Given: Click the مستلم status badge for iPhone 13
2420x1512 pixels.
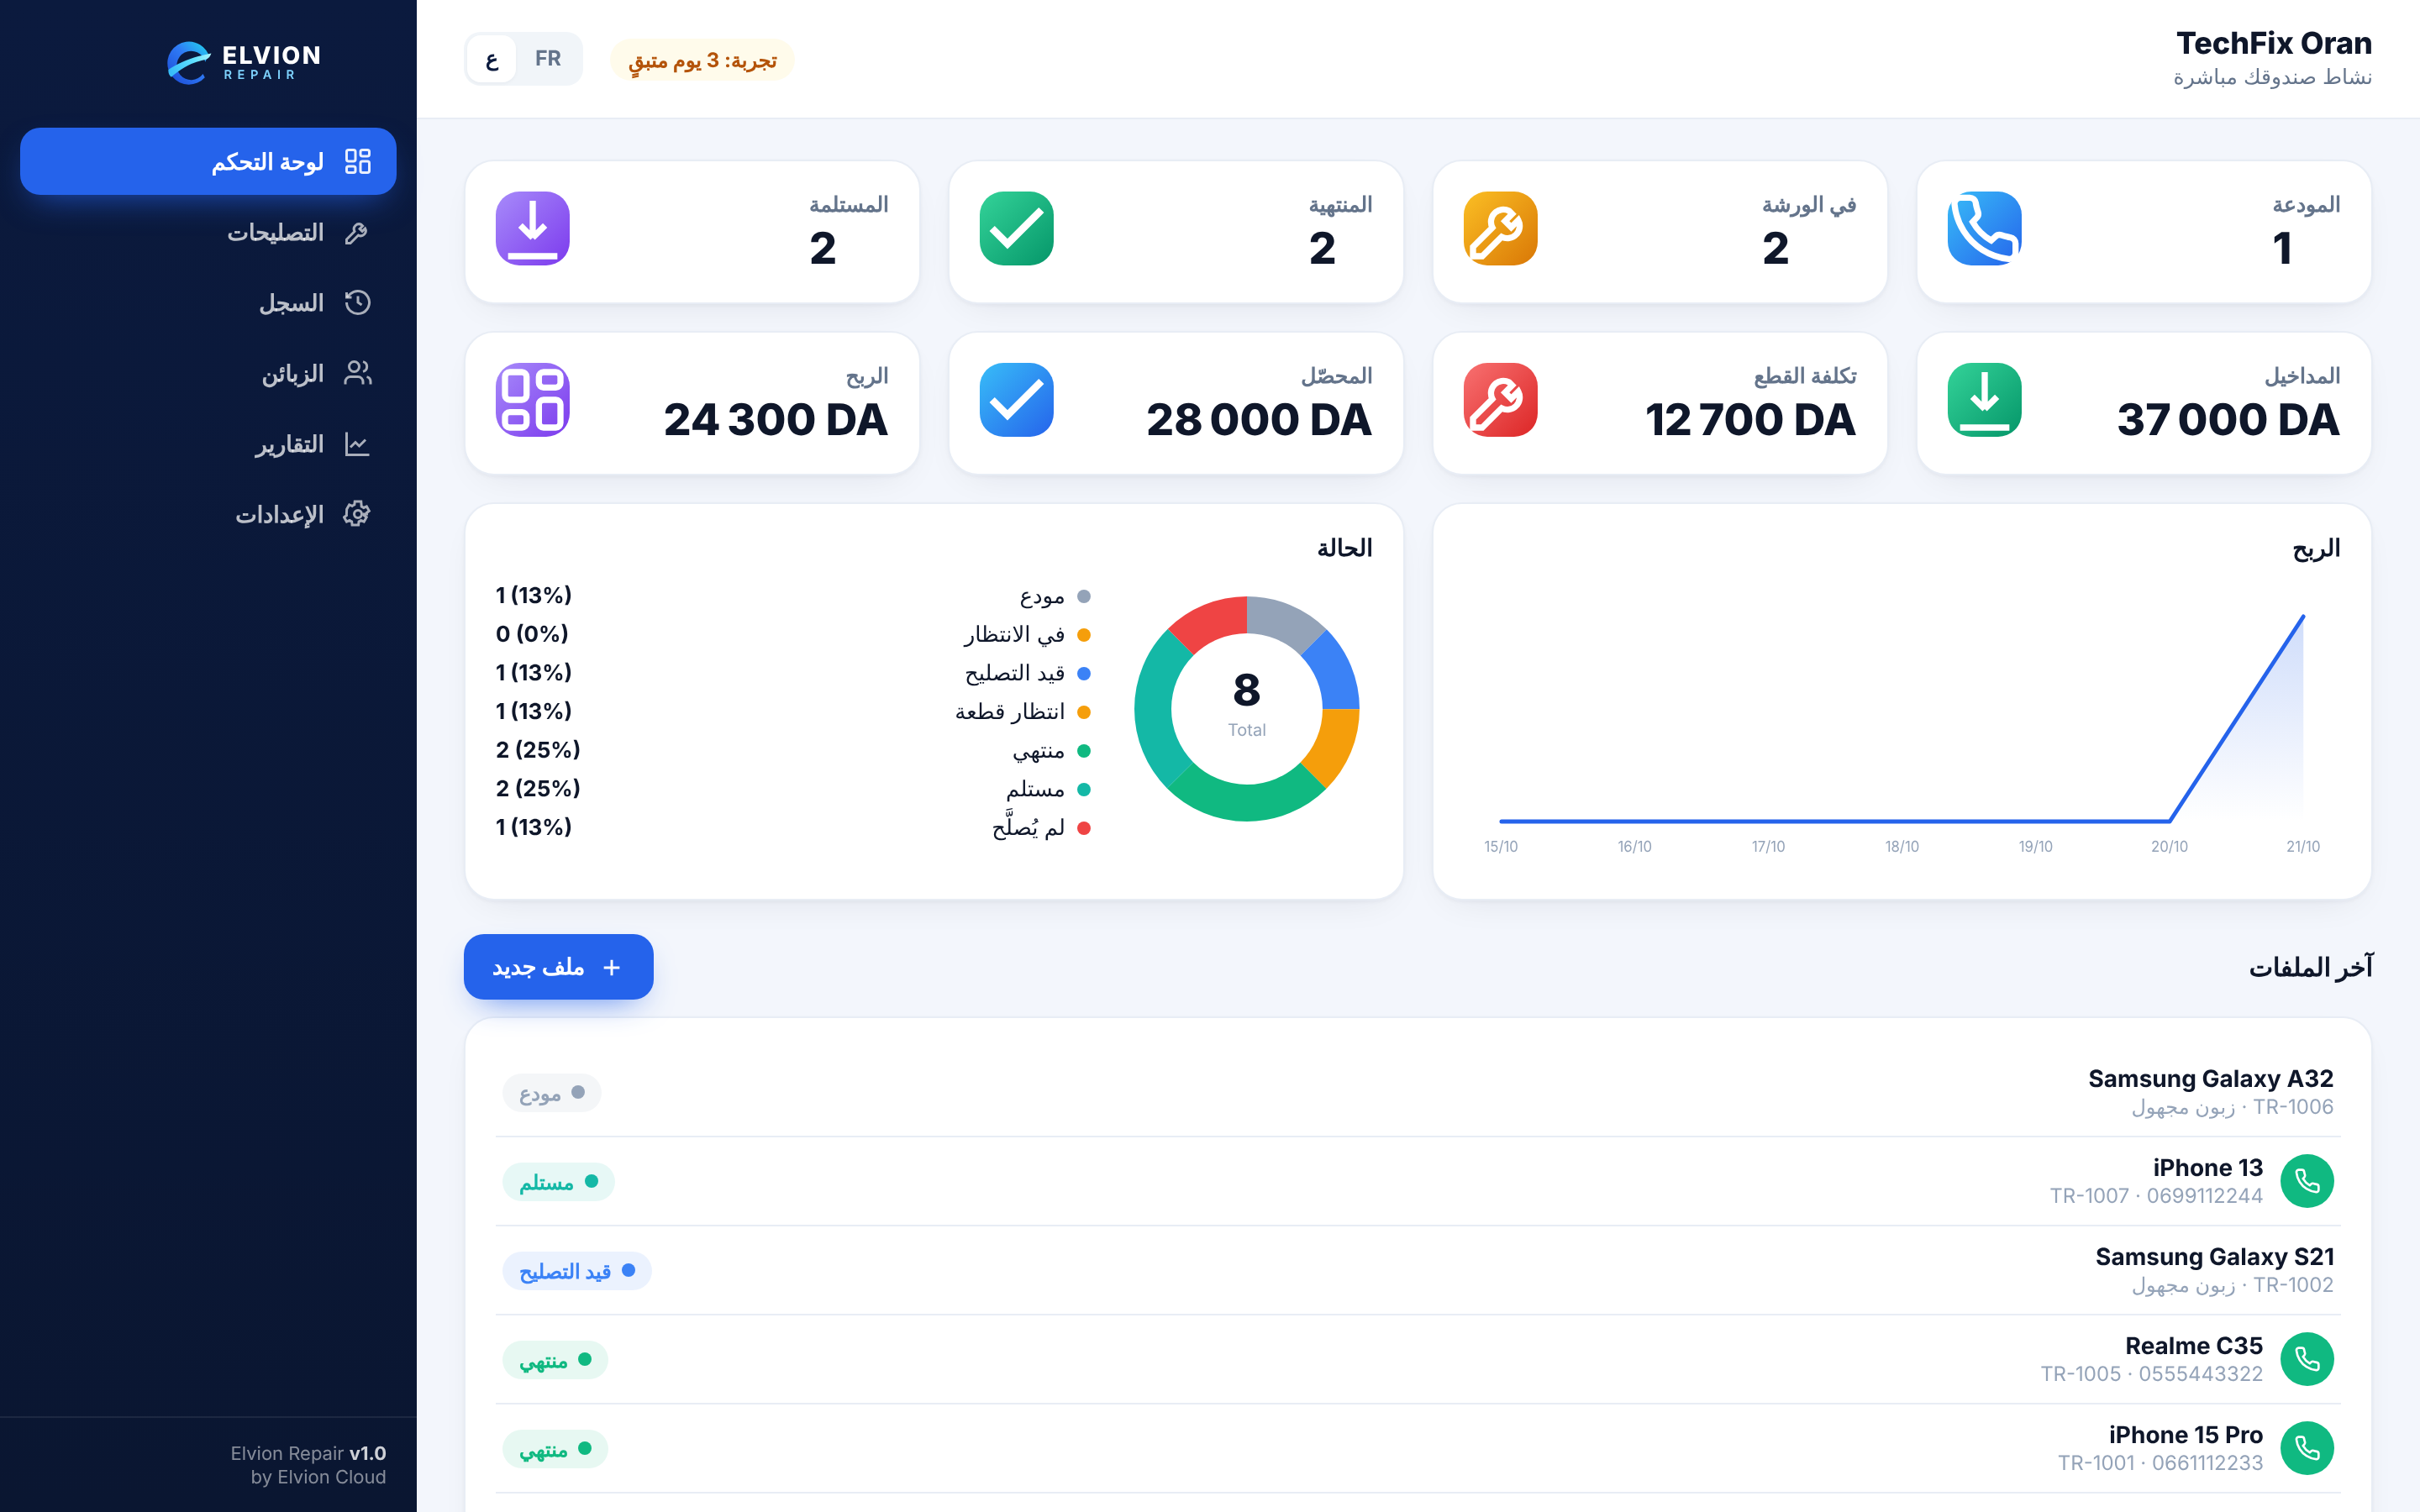Looking at the screenshot, I should (x=558, y=1182).
